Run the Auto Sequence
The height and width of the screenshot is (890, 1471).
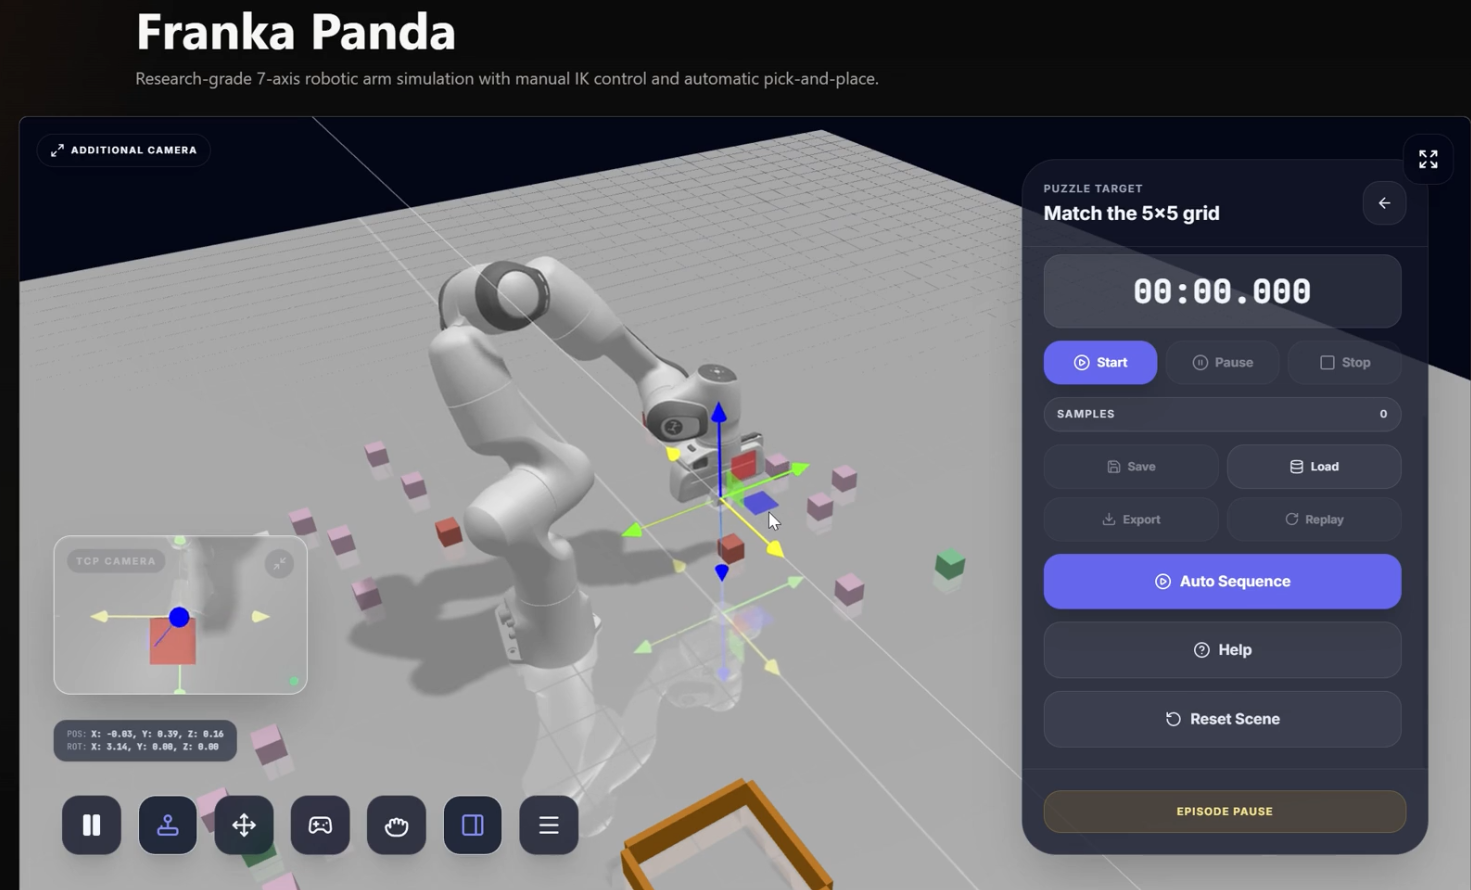(x=1222, y=581)
